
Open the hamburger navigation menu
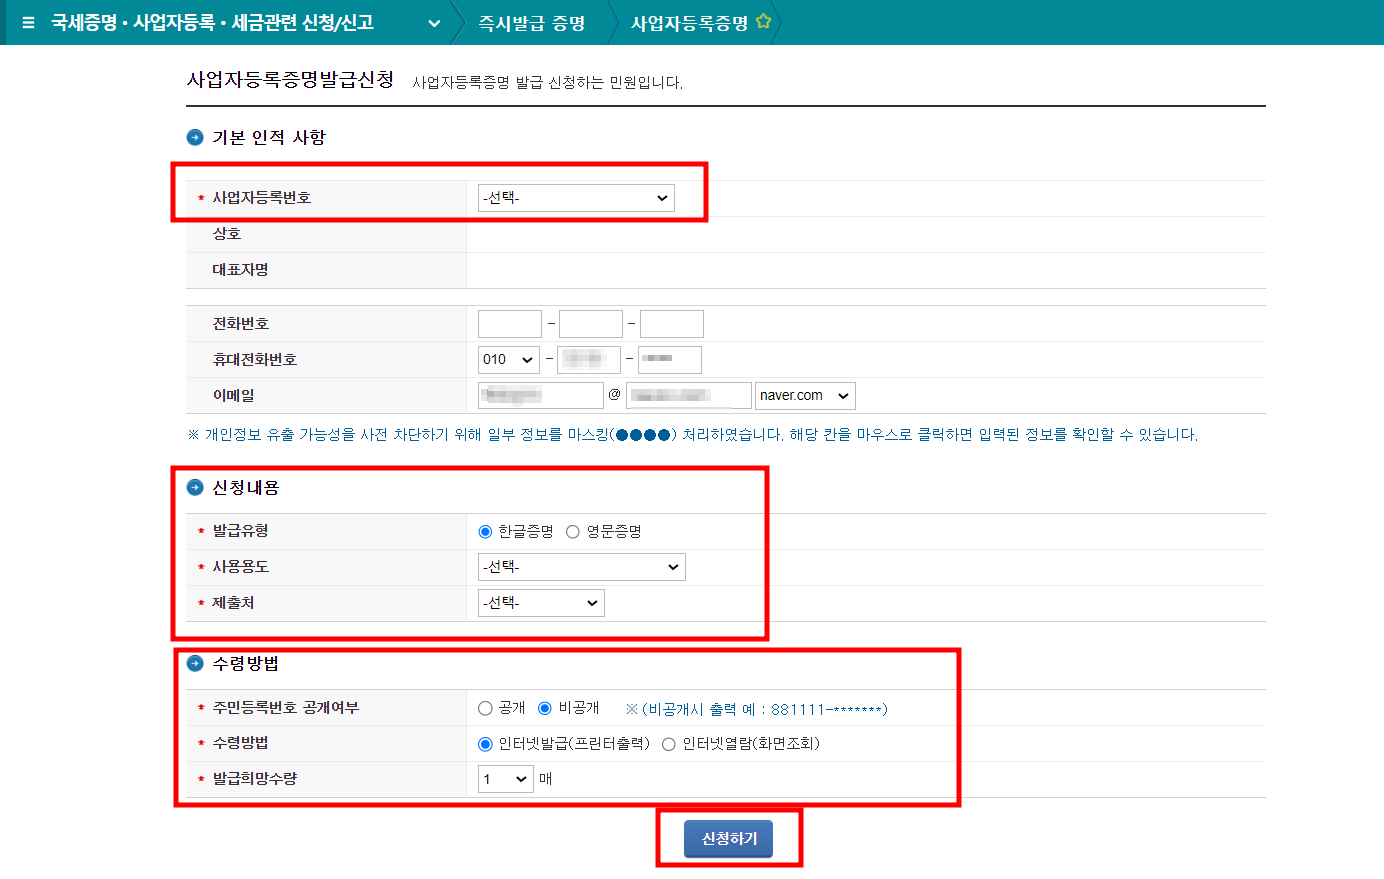27,20
